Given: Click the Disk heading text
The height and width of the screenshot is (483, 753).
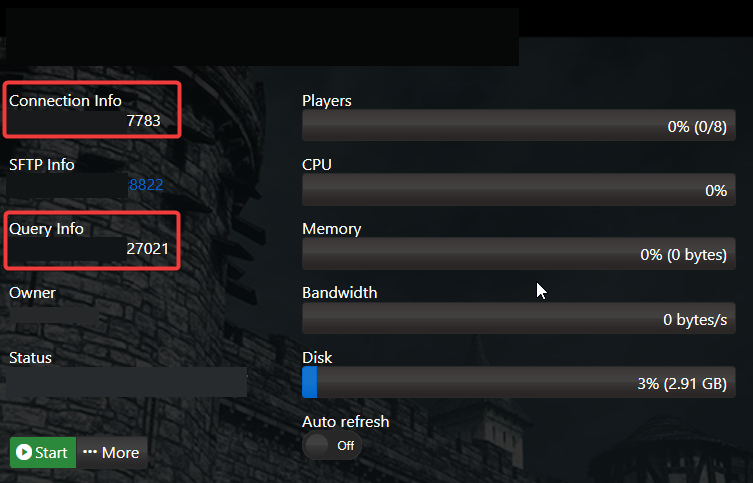Looking at the screenshot, I should (317, 357).
